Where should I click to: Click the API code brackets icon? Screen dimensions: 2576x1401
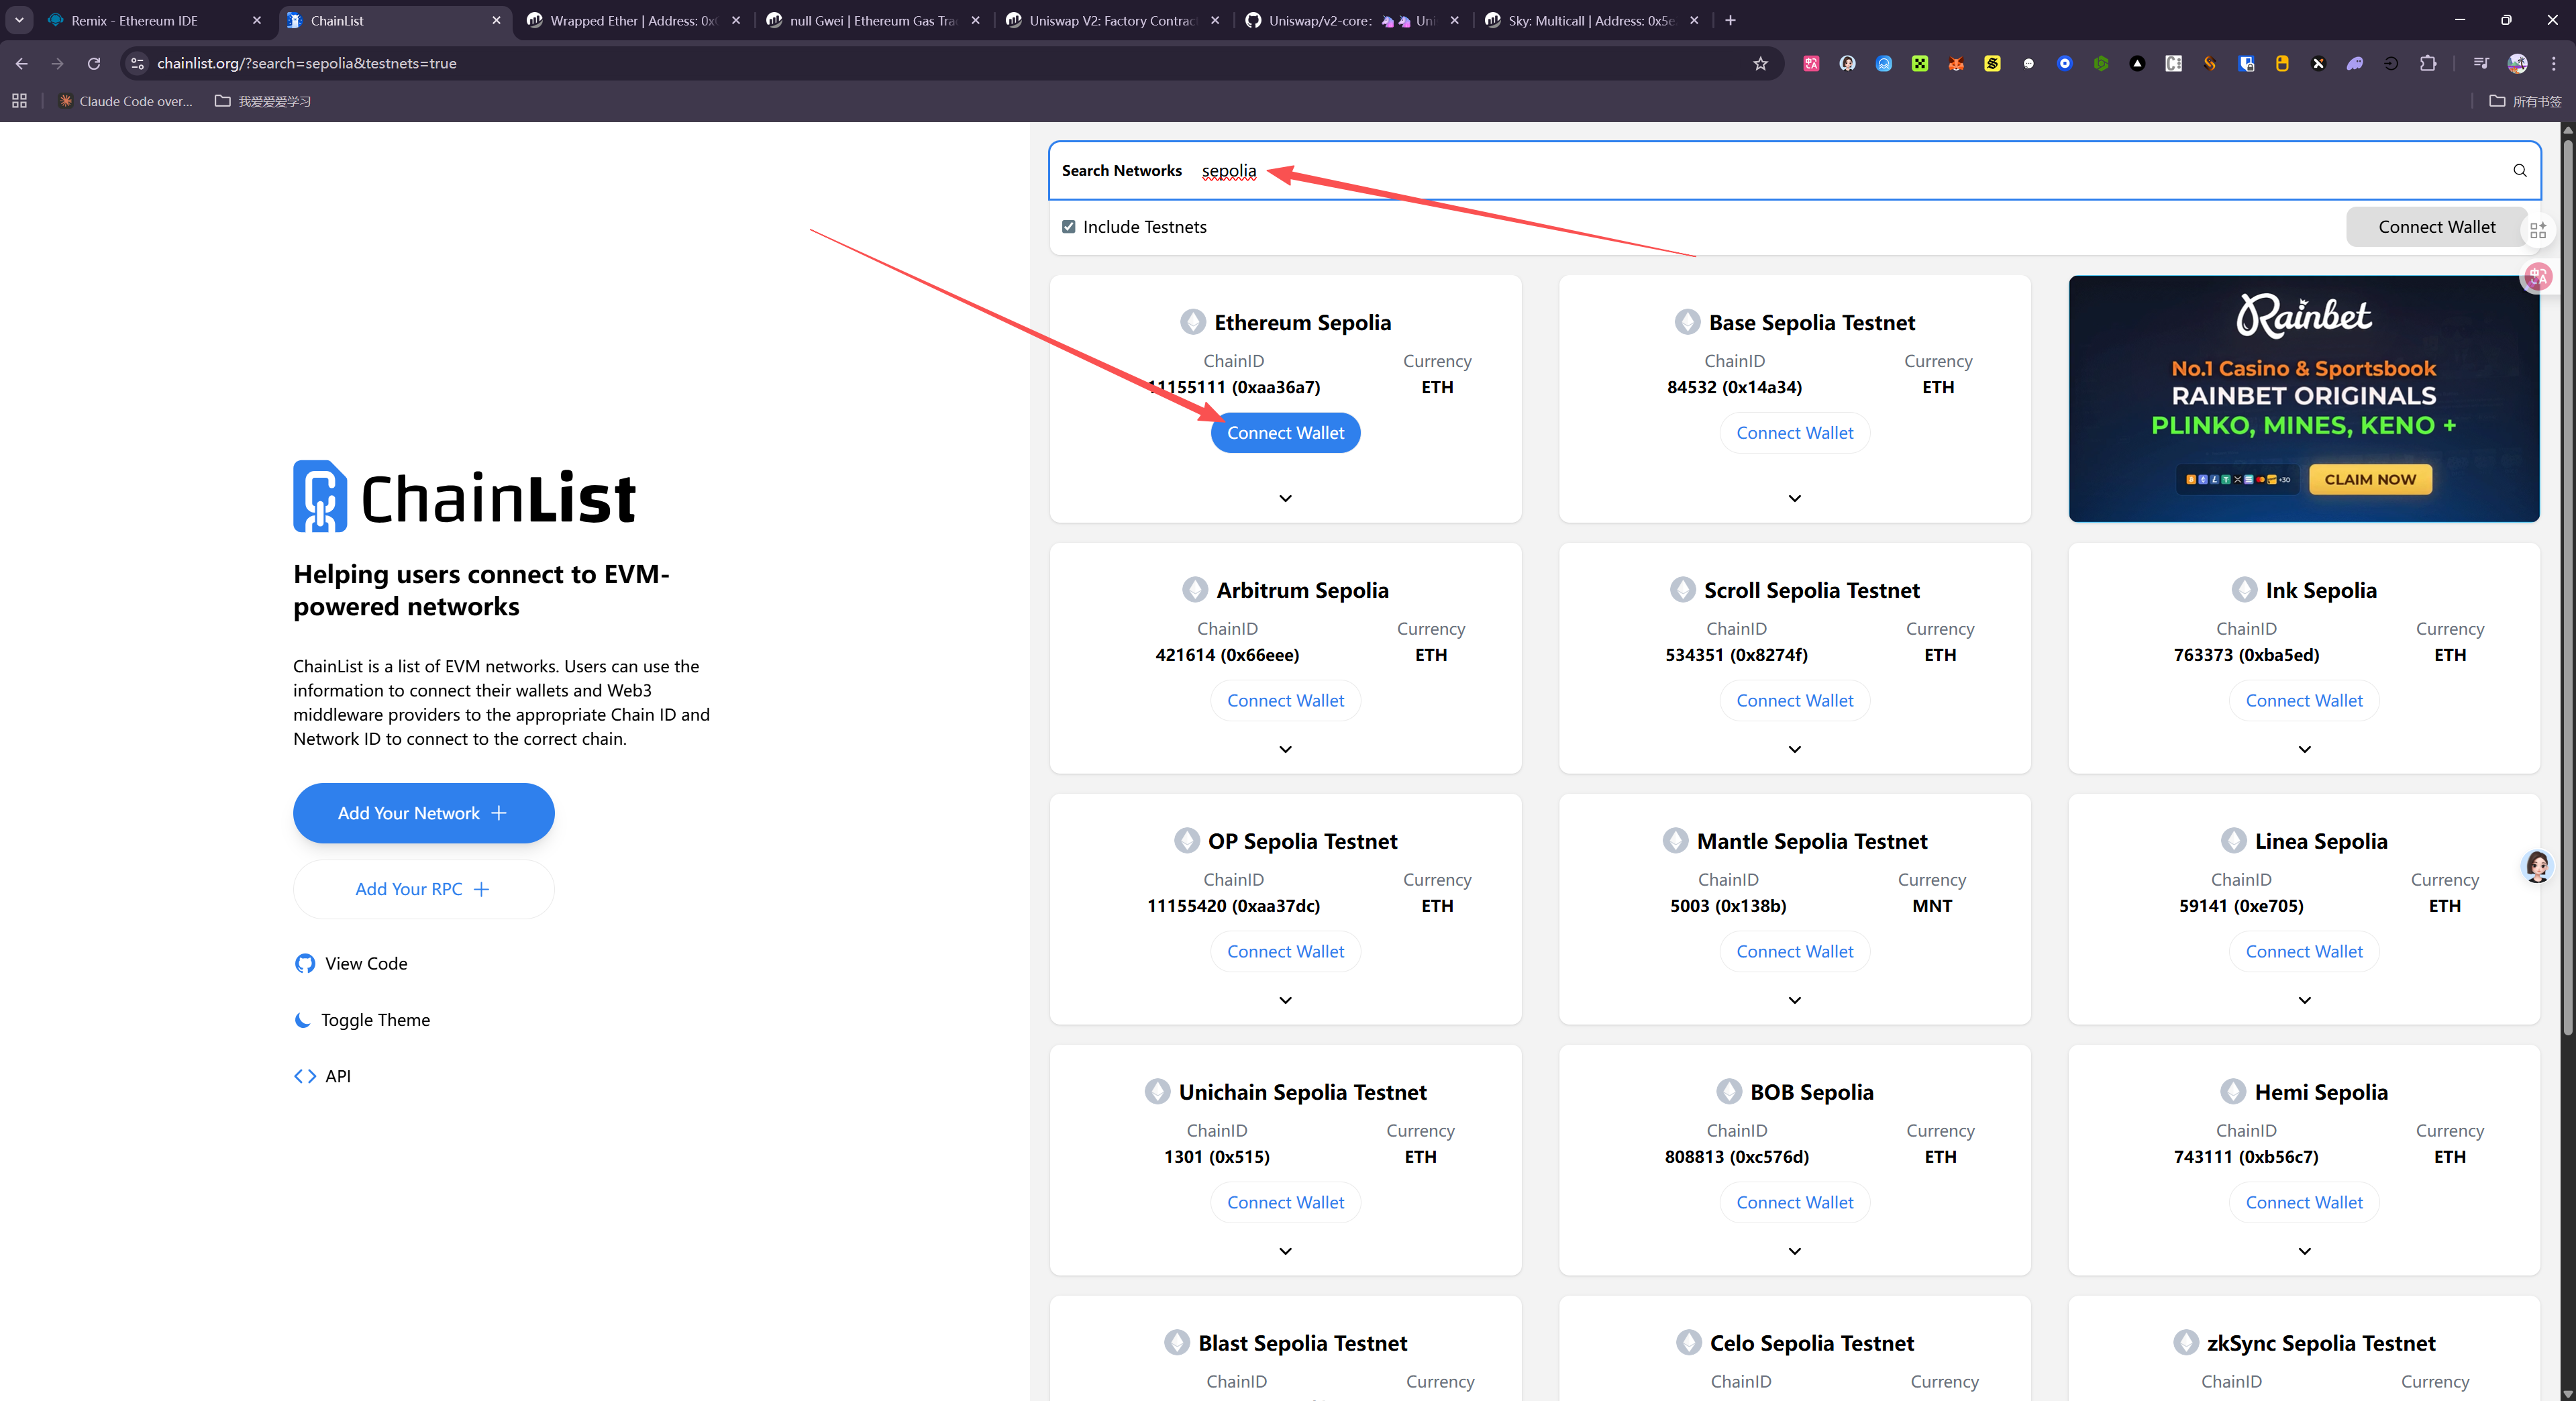(305, 1076)
